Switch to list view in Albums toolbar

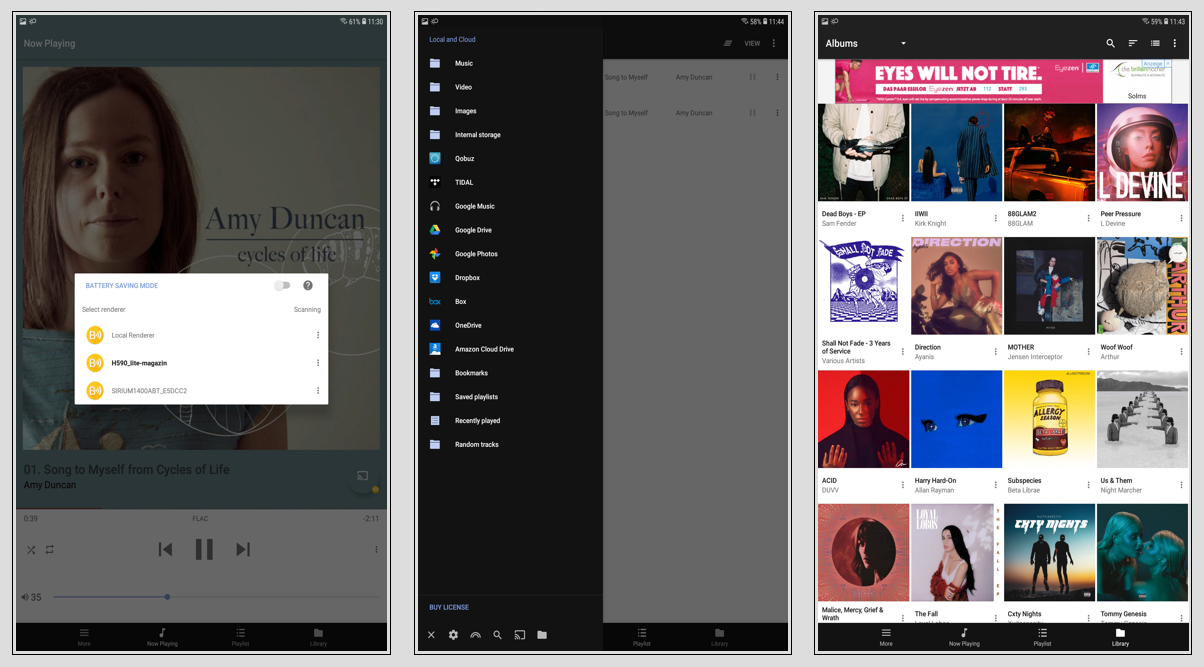pyautogui.click(x=1155, y=44)
